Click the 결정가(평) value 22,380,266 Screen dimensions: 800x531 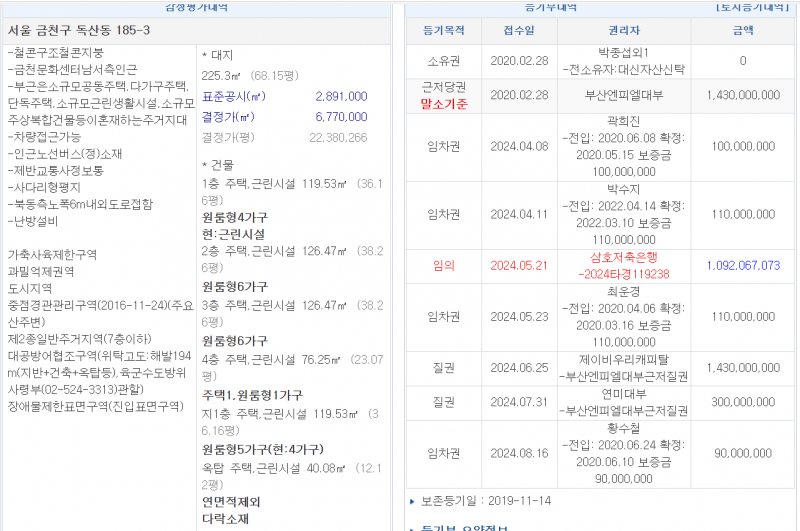(x=338, y=138)
